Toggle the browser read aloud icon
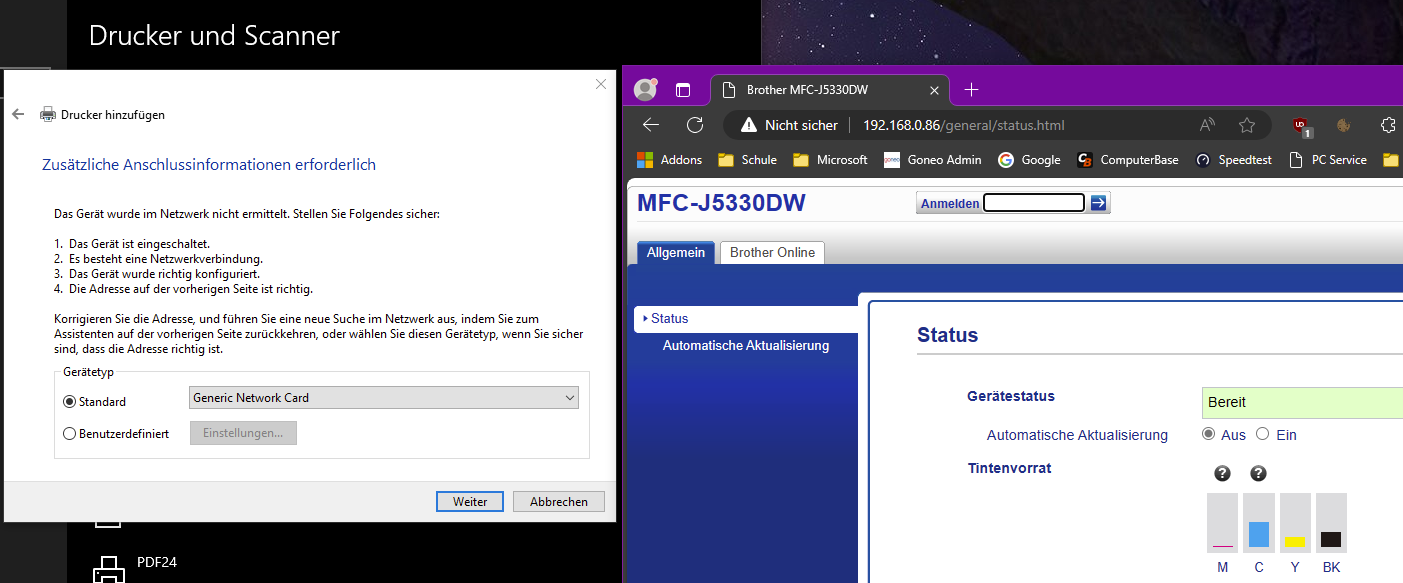Image resolution: width=1403 pixels, height=583 pixels. tap(1207, 125)
